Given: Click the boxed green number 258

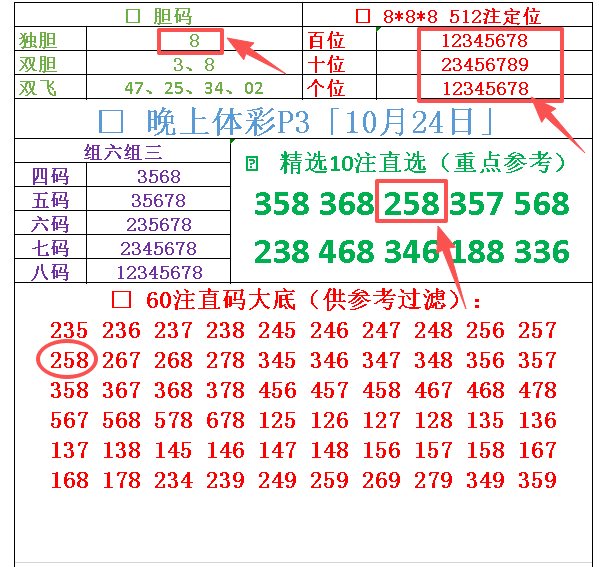Looking at the screenshot, I should (x=412, y=203).
